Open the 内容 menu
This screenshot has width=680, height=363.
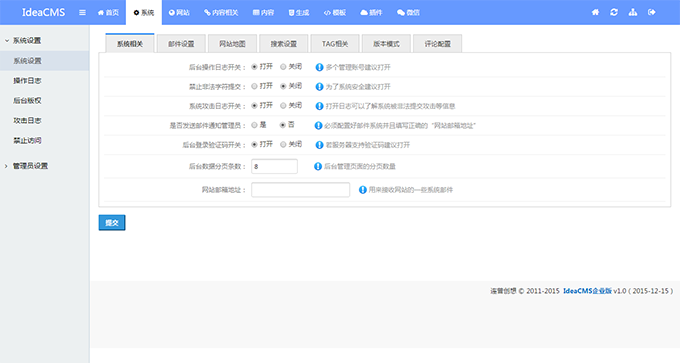[263, 13]
